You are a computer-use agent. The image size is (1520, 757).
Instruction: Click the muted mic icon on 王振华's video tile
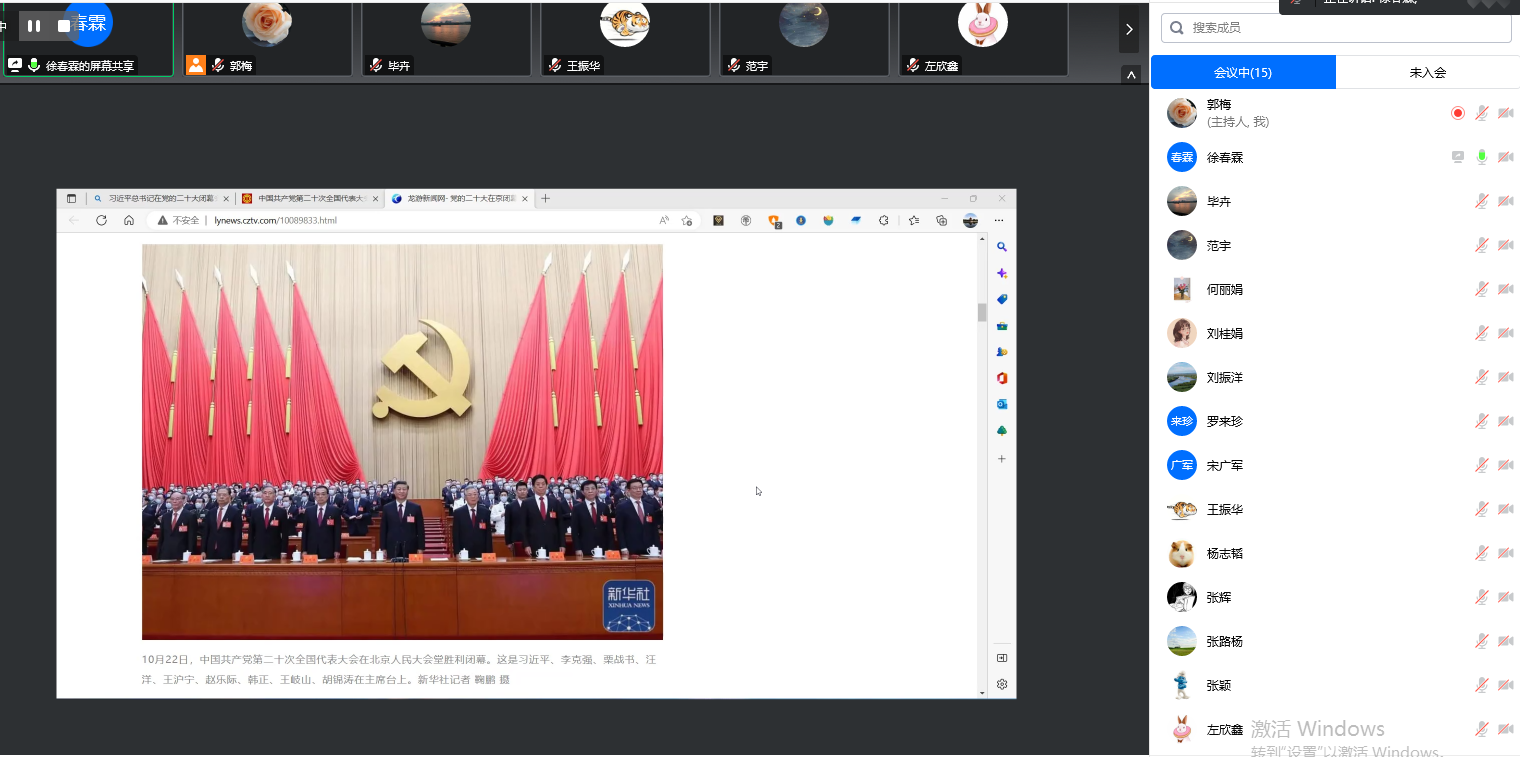coord(555,65)
